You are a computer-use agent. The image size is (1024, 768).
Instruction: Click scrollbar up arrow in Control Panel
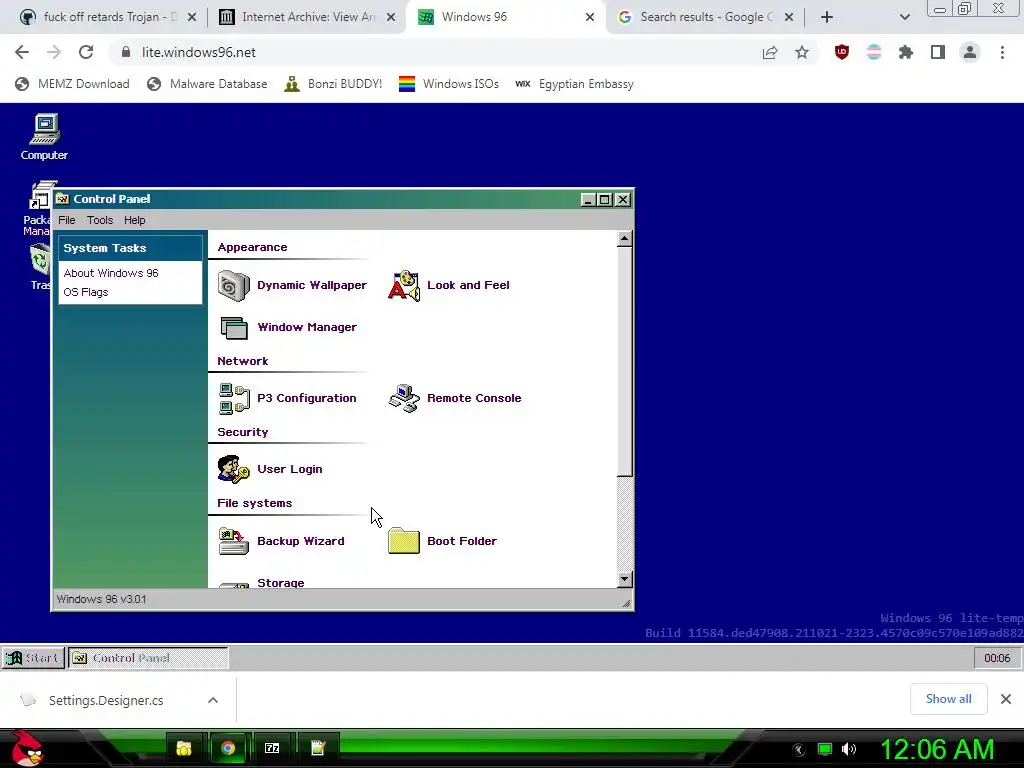624,238
